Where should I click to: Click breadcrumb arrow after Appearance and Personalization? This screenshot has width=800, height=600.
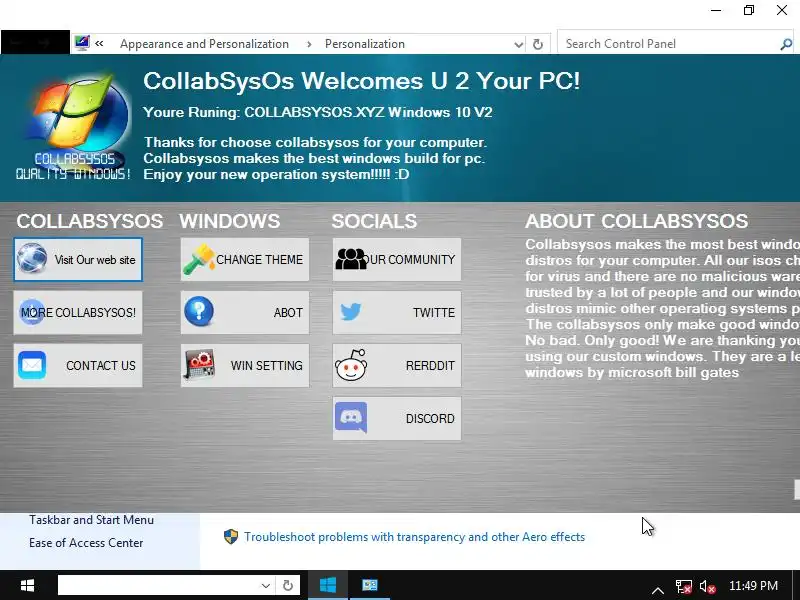click(309, 44)
